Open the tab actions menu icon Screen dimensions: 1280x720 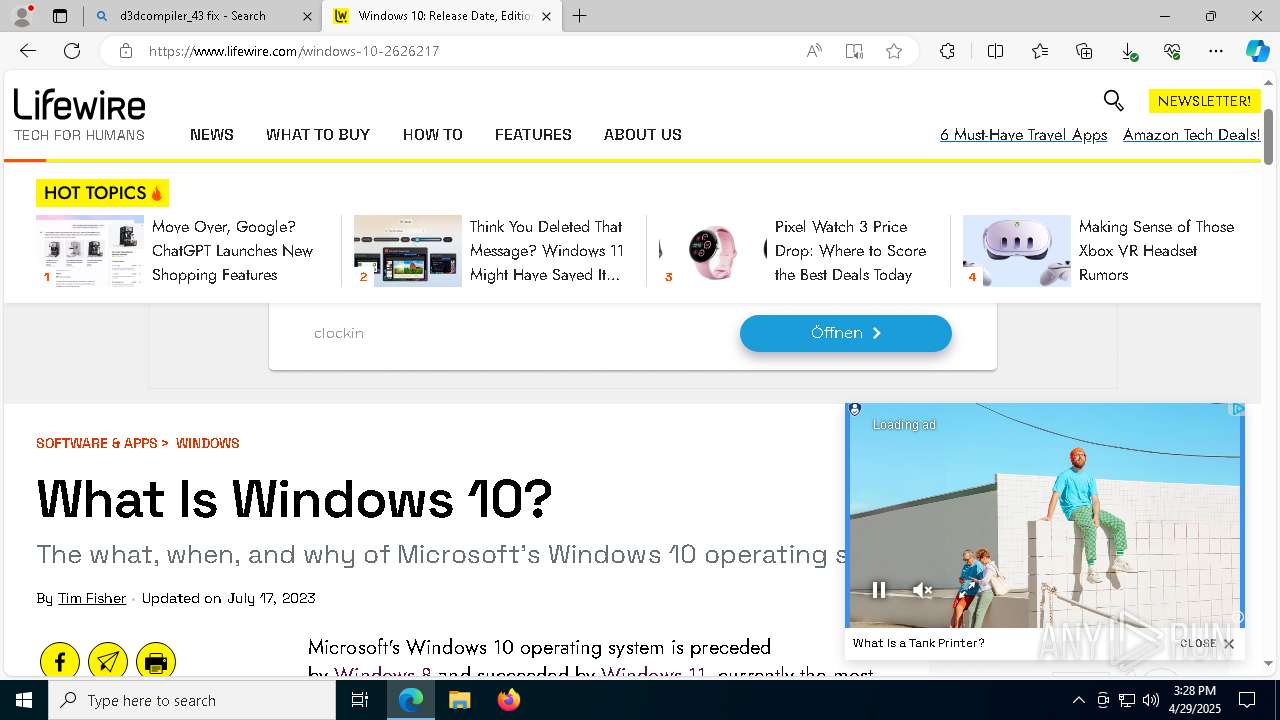coord(60,16)
